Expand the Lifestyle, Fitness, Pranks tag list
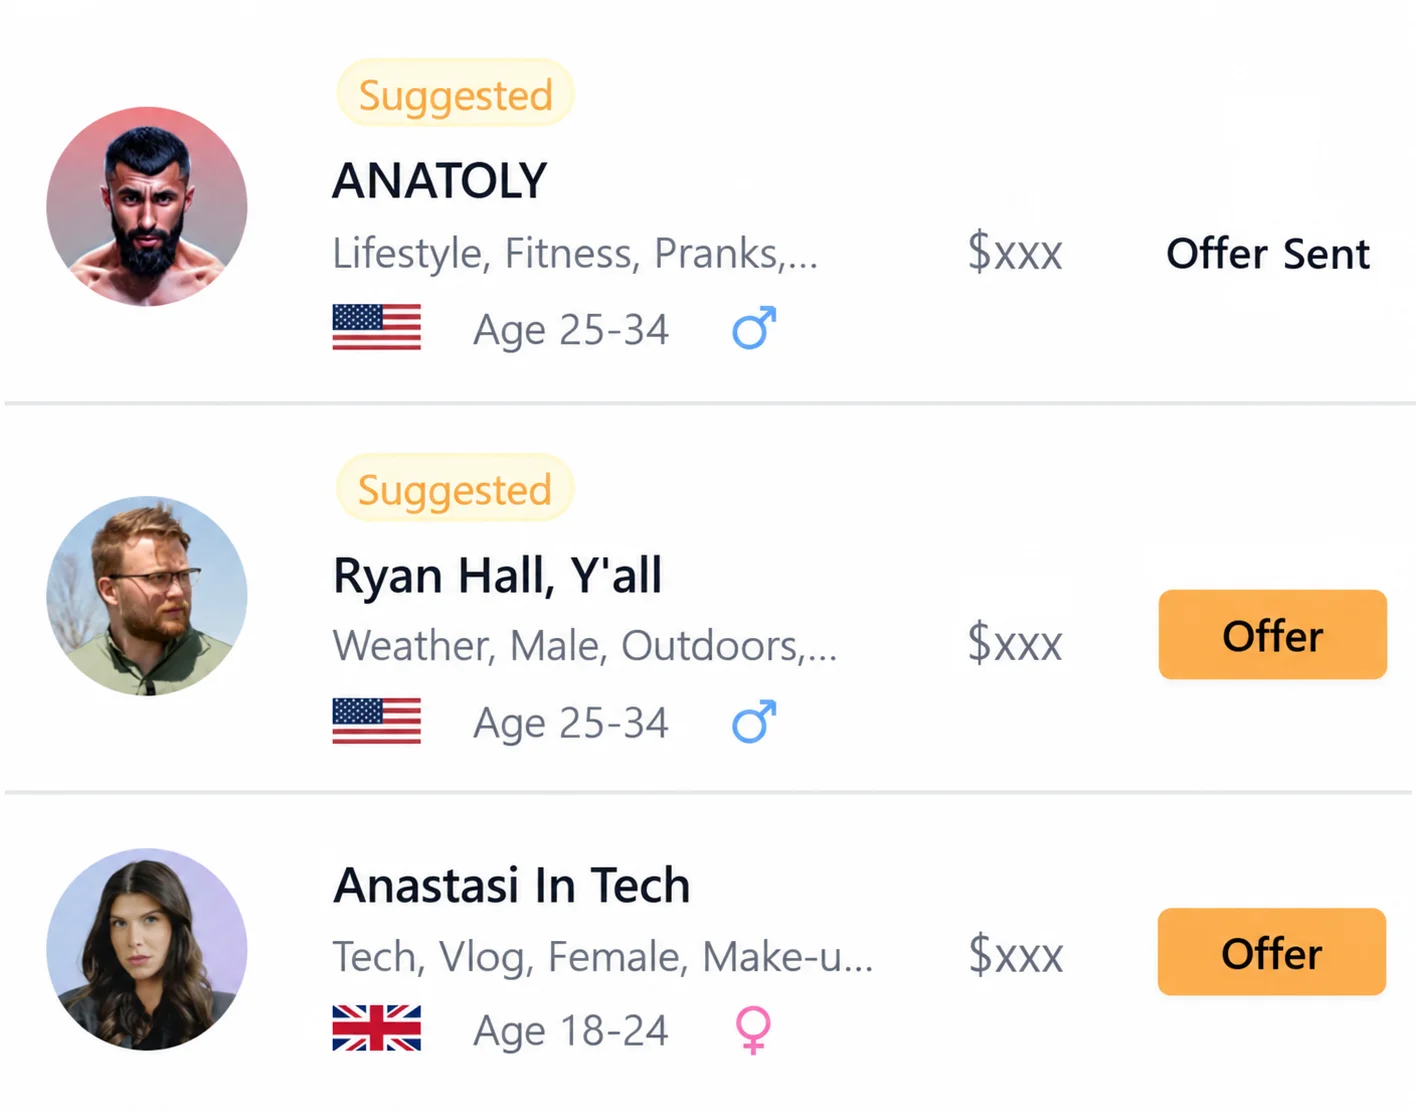Screen dimensions: 1416x1111 point(575,253)
